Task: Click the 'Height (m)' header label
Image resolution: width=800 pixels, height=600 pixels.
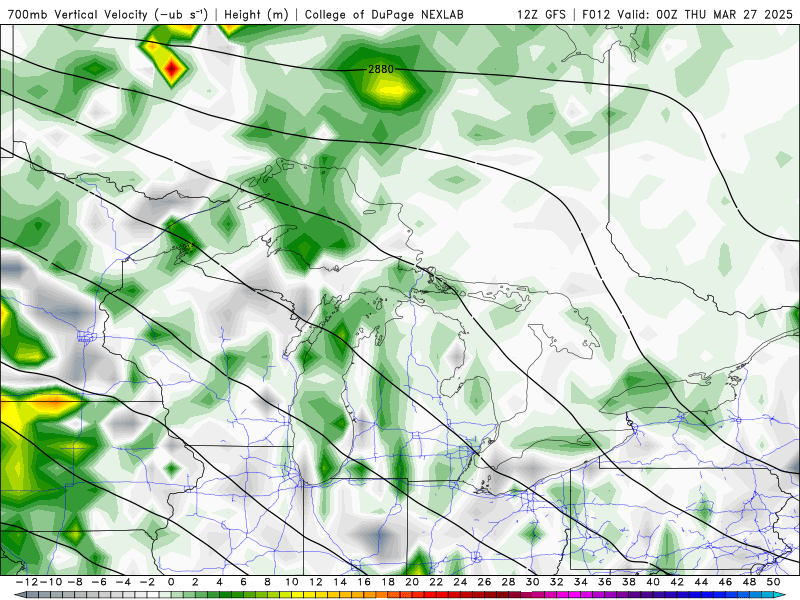Action: pos(256,14)
